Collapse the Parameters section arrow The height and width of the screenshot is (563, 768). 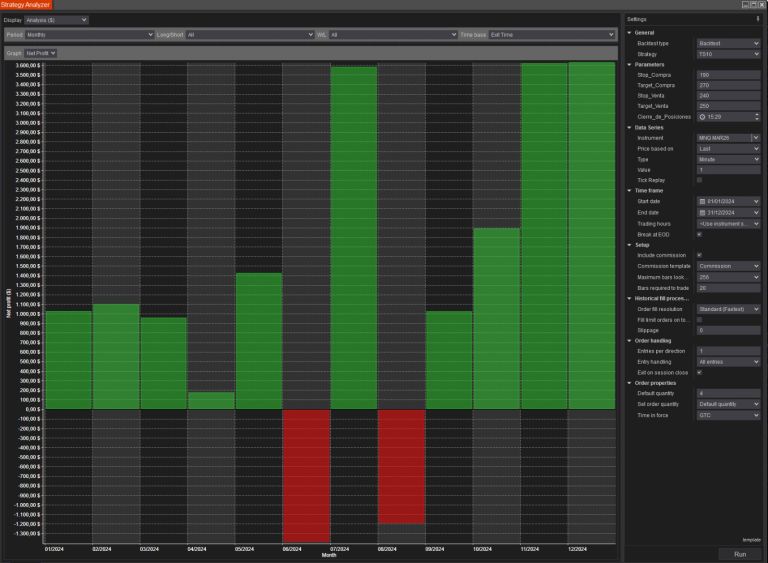pyautogui.click(x=630, y=65)
